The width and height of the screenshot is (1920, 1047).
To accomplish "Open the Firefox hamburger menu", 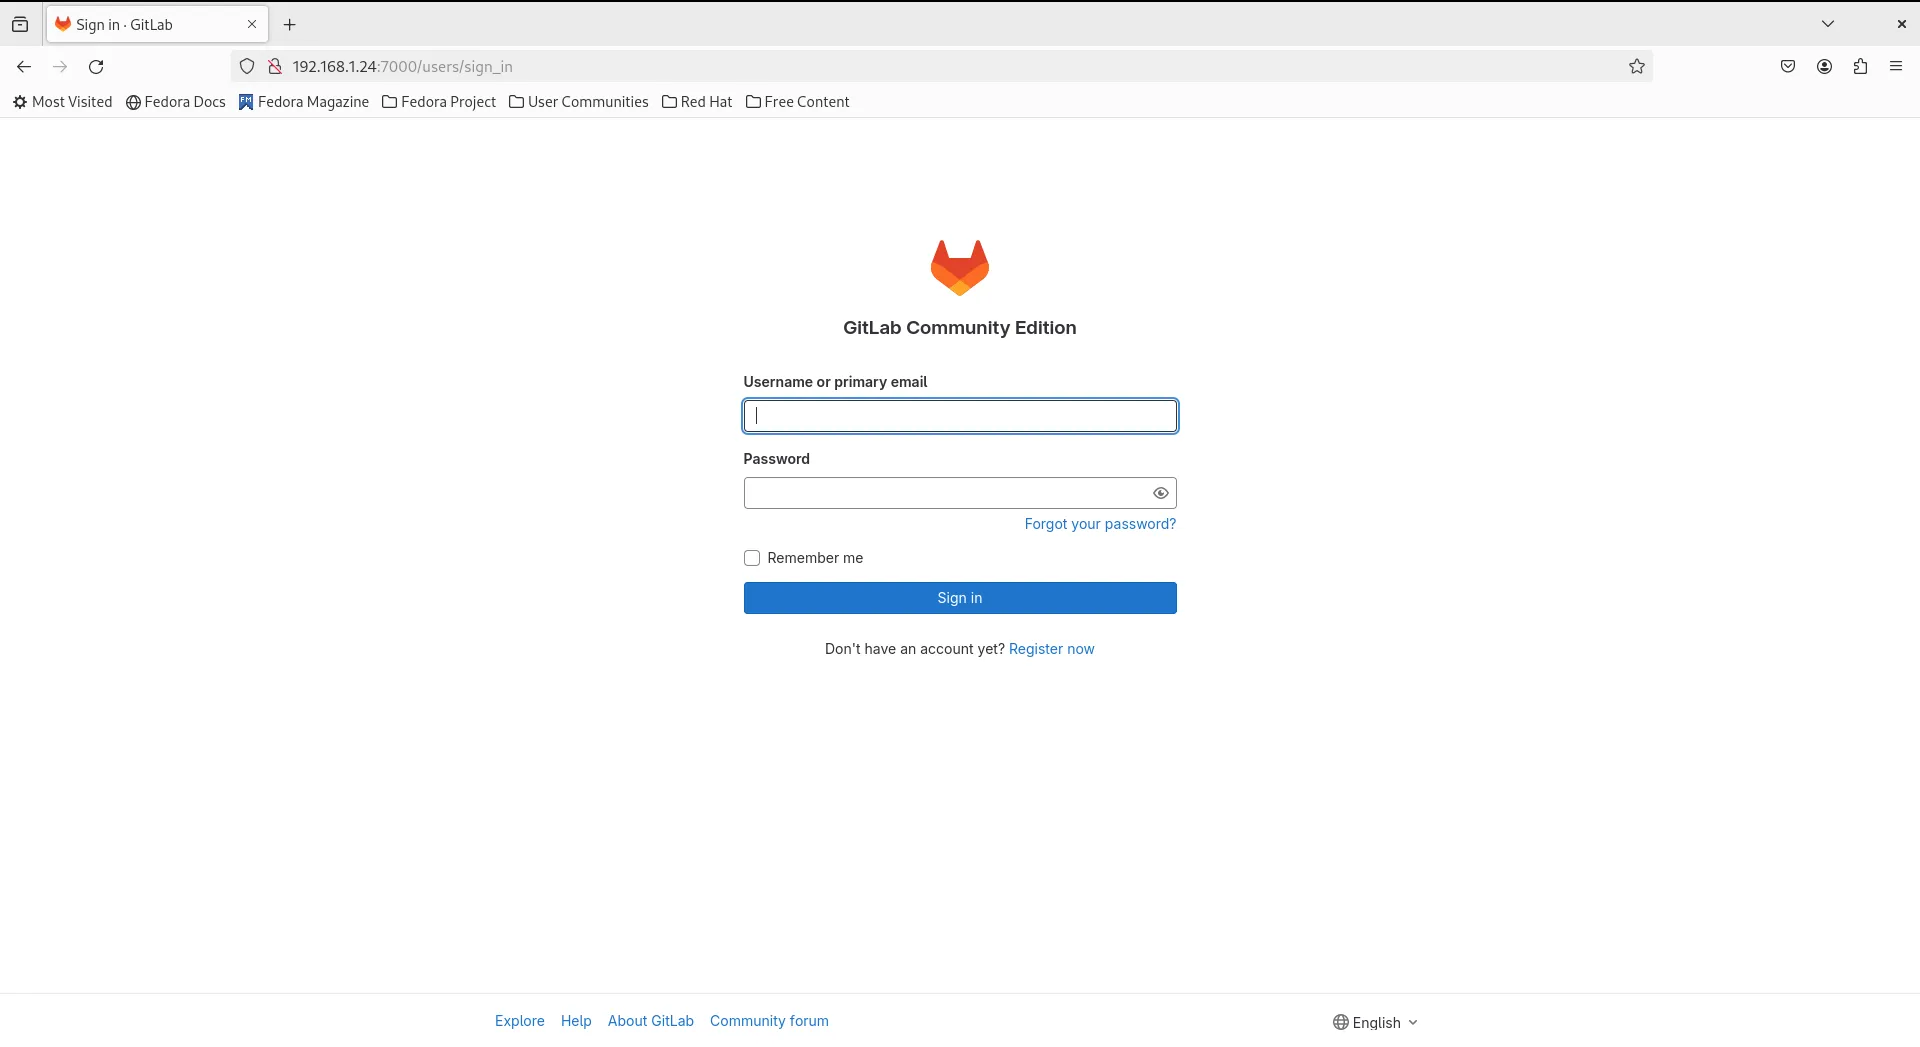I will tap(1896, 67).
